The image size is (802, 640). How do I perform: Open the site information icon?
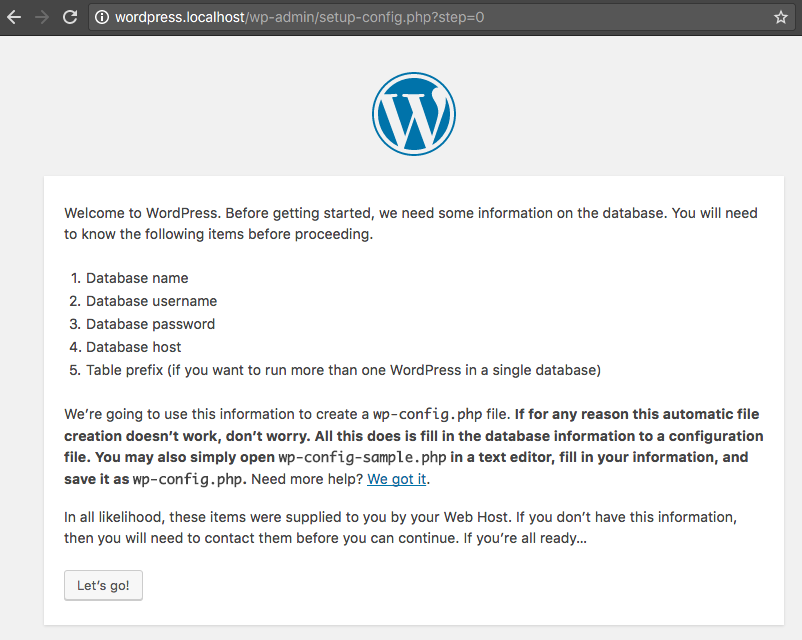(x=102, y=17)
